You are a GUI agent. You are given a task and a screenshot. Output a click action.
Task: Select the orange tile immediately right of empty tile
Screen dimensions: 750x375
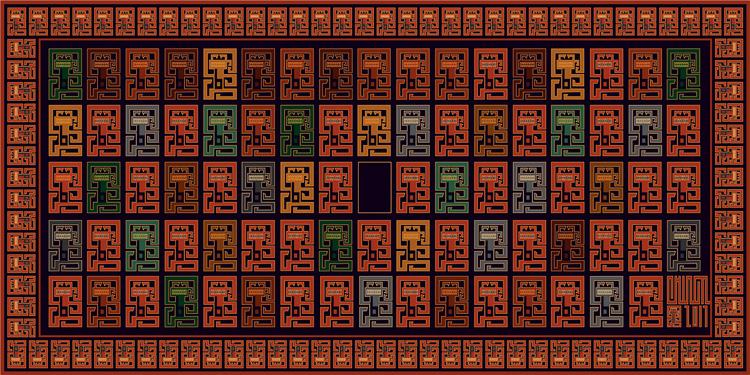(413, 188)
